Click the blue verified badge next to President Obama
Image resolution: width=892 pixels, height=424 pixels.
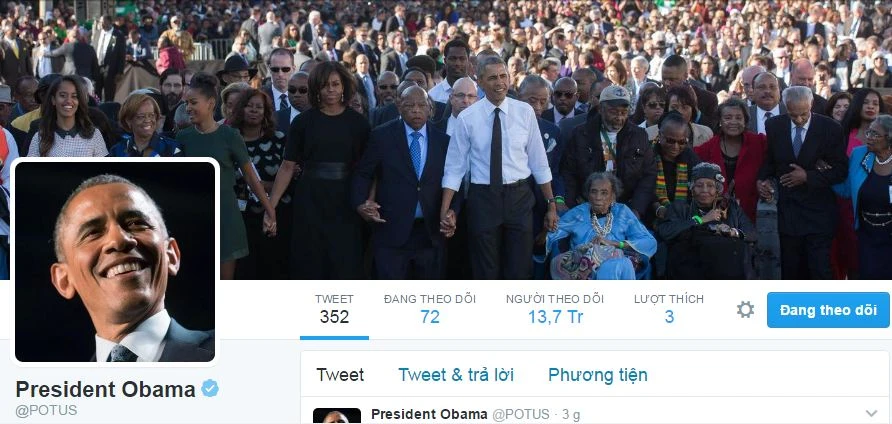(210, 389)
